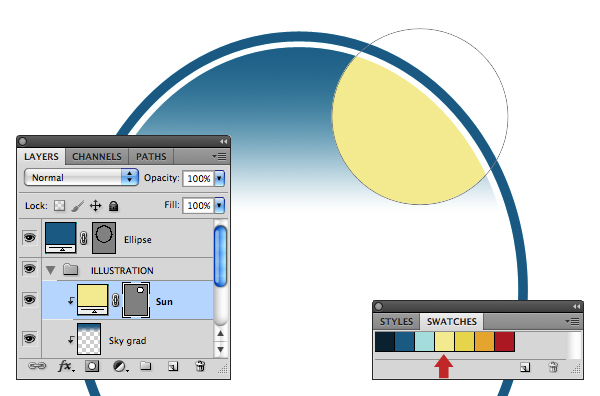Pick the golden yellow swatch
Viewport: 600px width, 396px height.
(465, 342)
